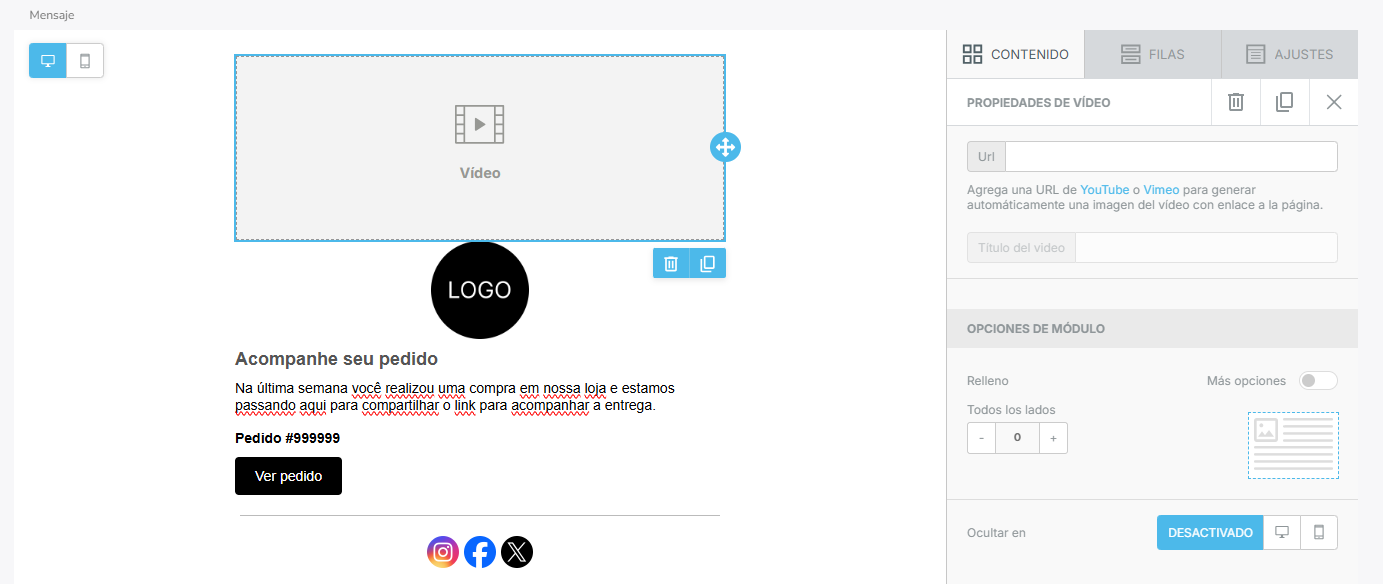
Task: Click the Ver pedido button
Action: [x=288, y=476]
